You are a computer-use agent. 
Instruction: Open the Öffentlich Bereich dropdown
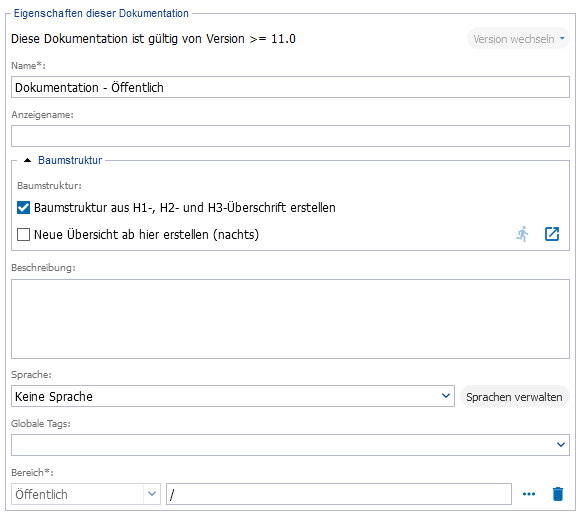pyautogui.click(x=86, y=494)
